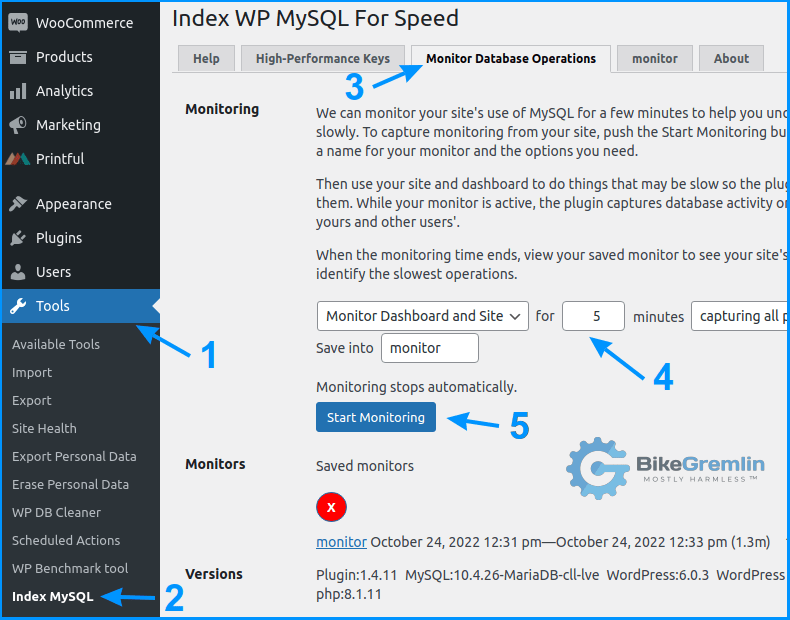The image size is (790, 620).
Task: Delete saved monitor with red X icon
Action: click(331, 507)
